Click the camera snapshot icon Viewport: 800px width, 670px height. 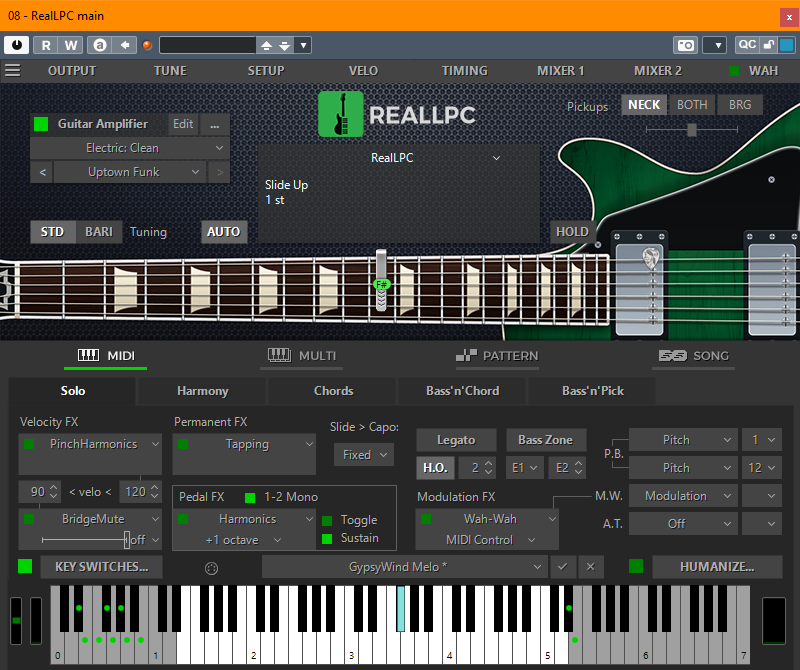[685, 45]
